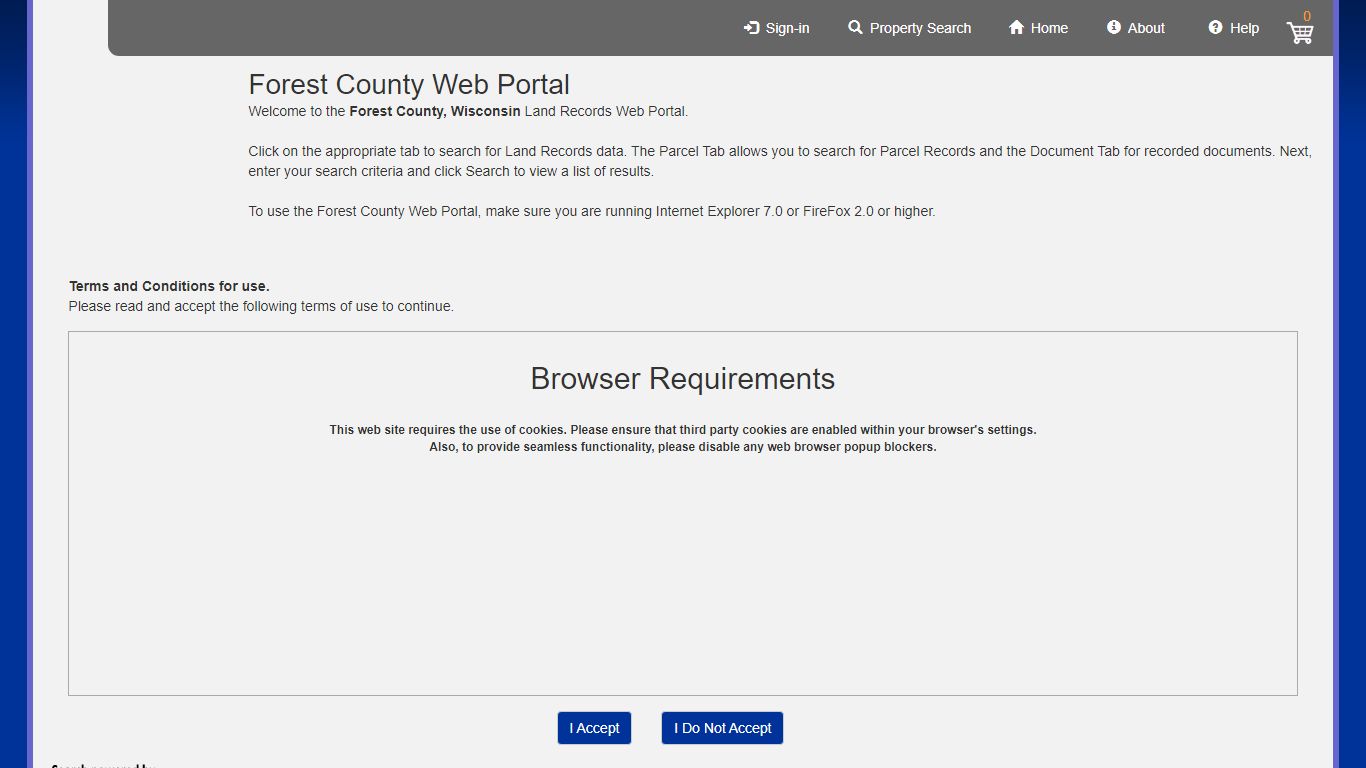Click the Property Search magnifier icon
Screen dimensions: 1366x768
coord(855,28)
